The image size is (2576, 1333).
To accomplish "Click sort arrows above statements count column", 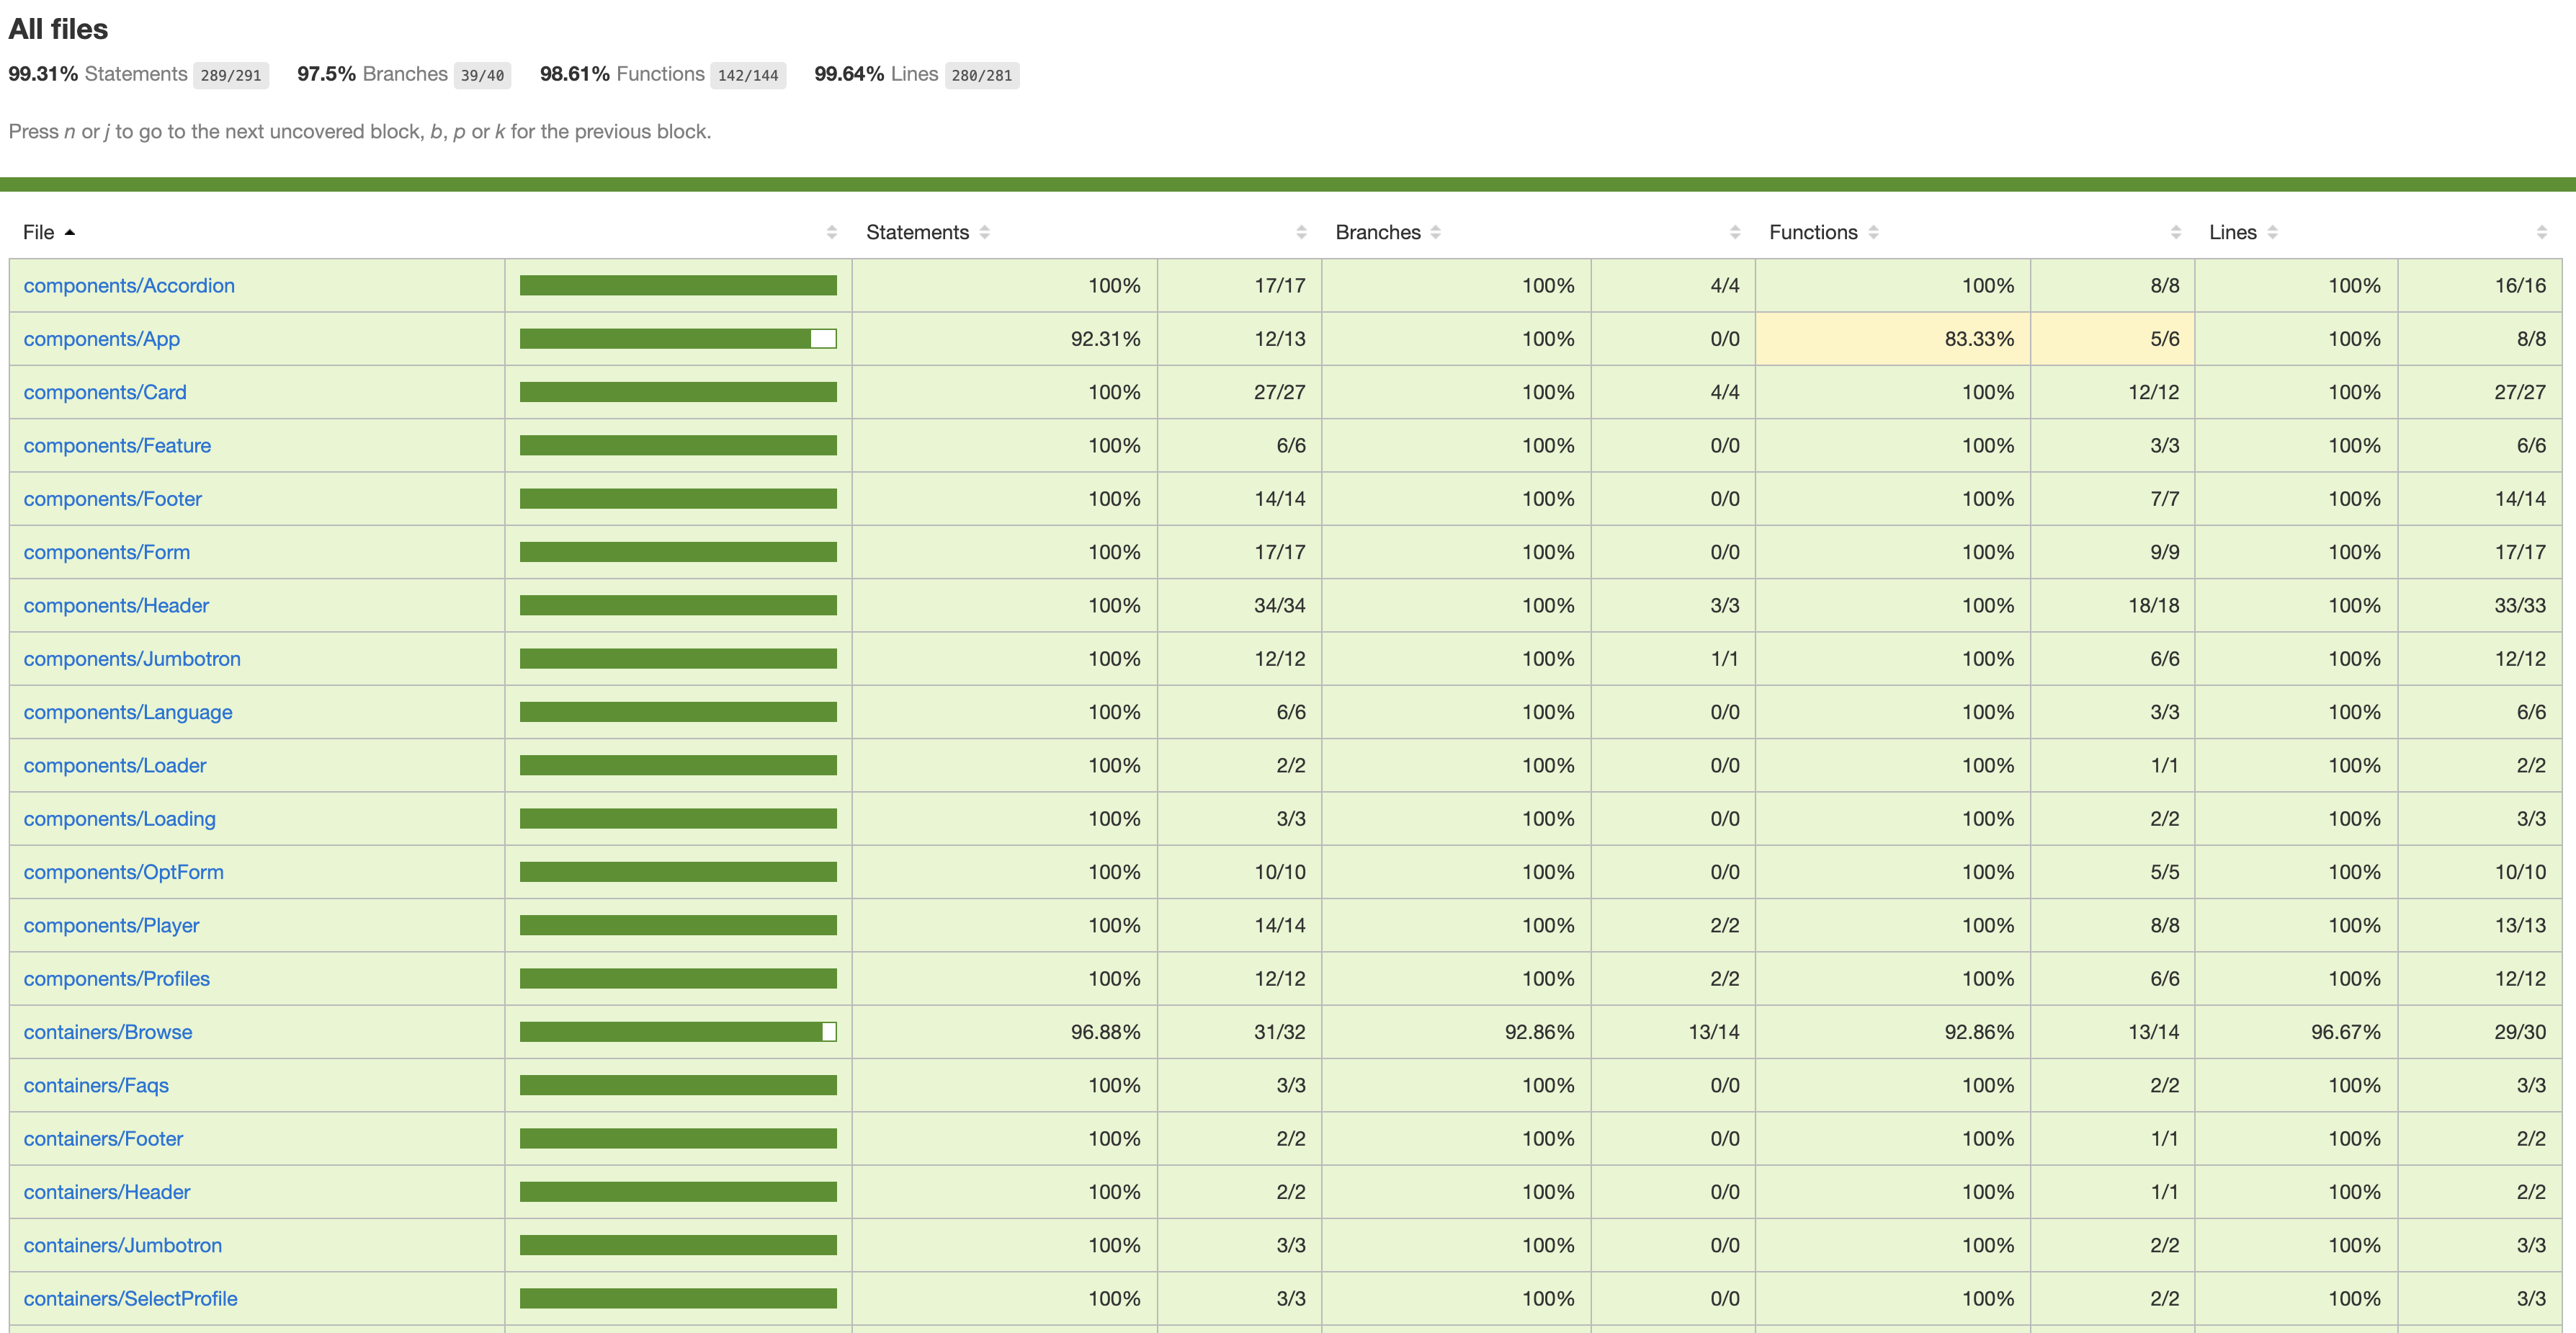I will [1301, 233].
